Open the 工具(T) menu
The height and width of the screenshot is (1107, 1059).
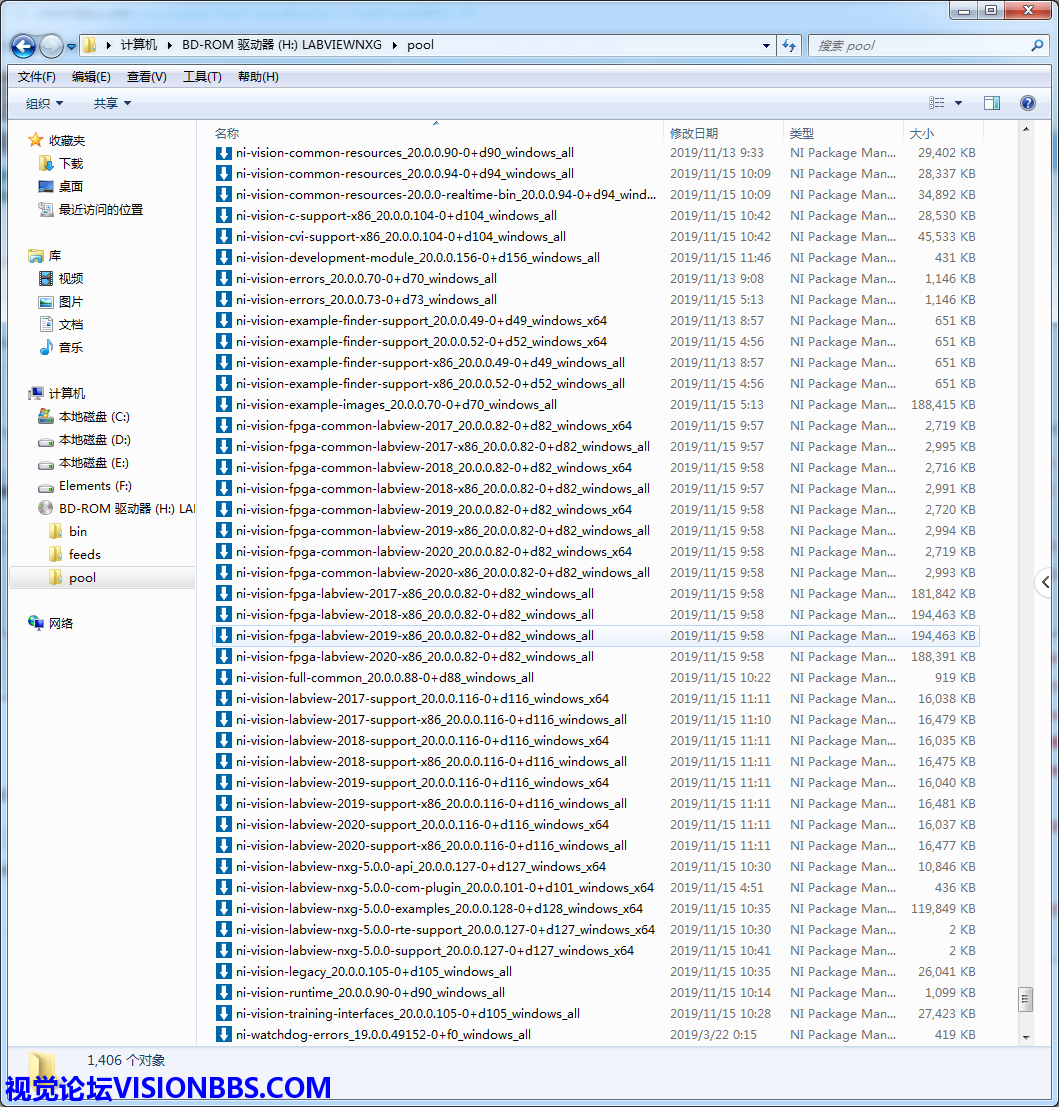point(202,77)
